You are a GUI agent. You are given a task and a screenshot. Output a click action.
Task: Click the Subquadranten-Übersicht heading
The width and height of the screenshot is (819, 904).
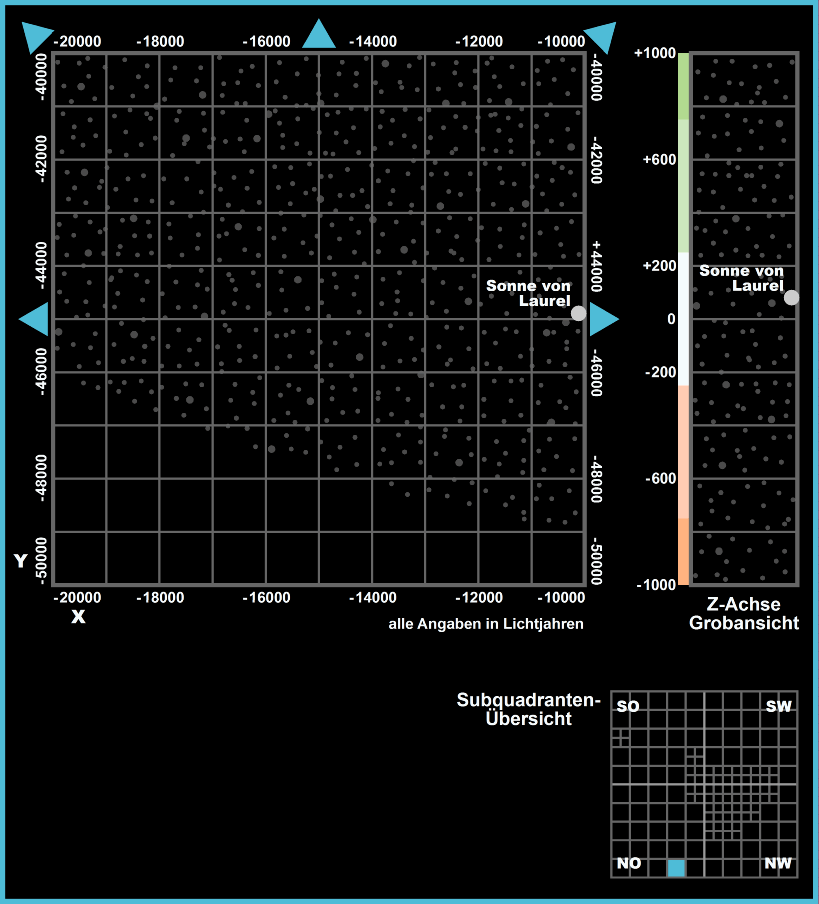pos(528,709)
